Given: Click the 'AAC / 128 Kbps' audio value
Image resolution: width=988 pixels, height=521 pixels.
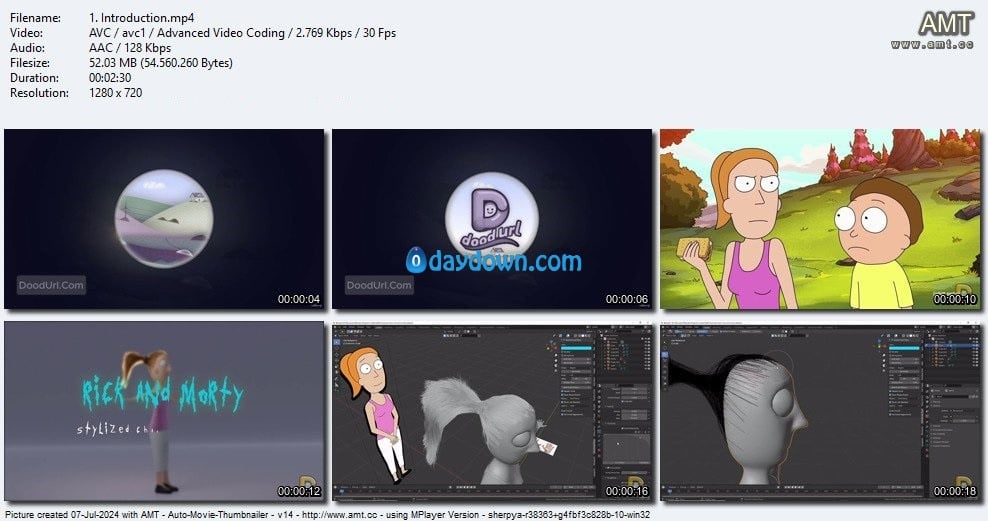Looking at the screenshot, I should click(x=130, y=48).
